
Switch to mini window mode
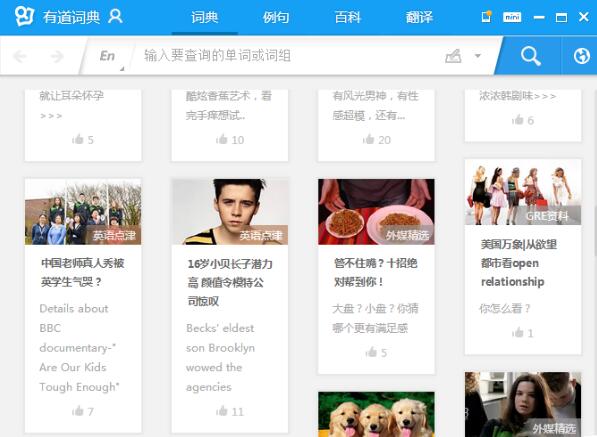point(512,17)
